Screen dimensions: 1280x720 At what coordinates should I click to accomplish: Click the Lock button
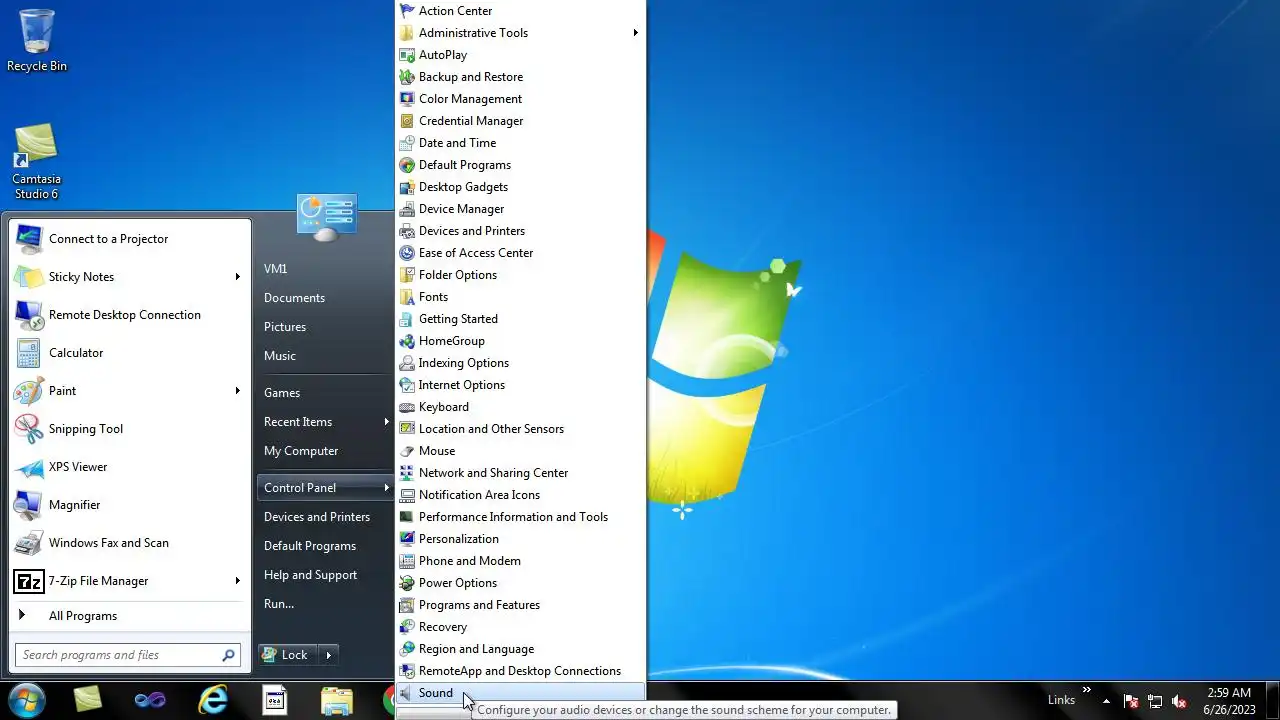click(287, 655)
